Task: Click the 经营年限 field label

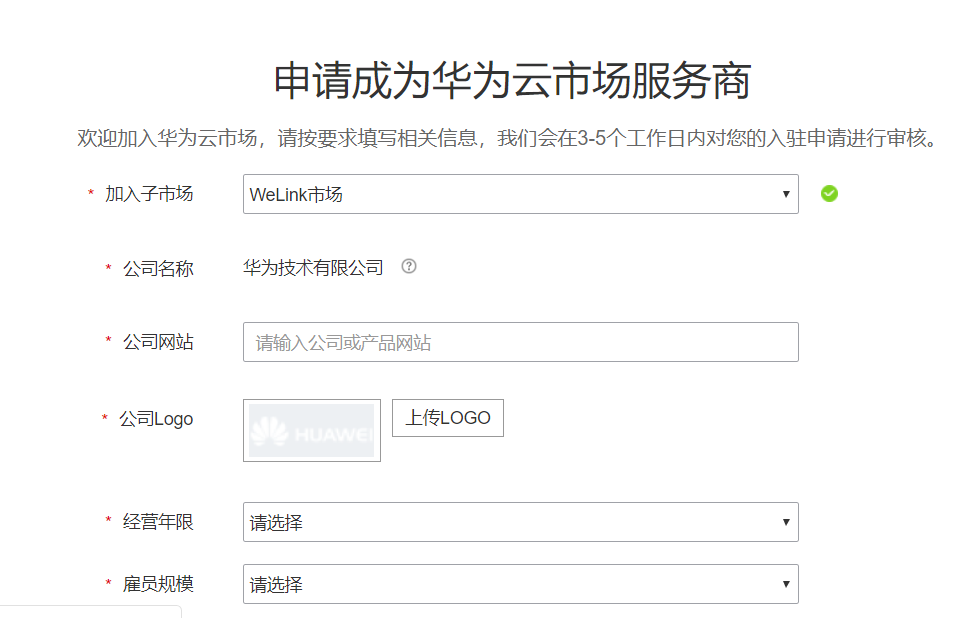Action: point(158,522)
